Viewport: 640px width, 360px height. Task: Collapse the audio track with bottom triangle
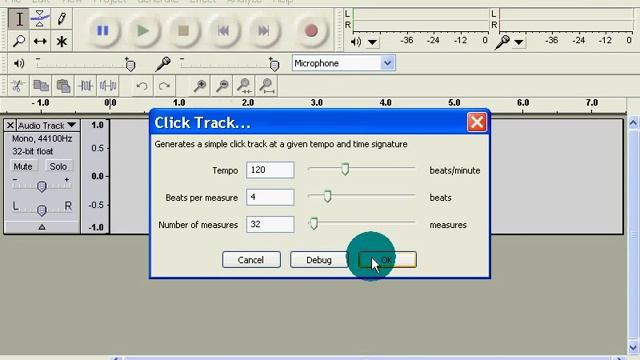pyautogui.click(x=42, y=227)
